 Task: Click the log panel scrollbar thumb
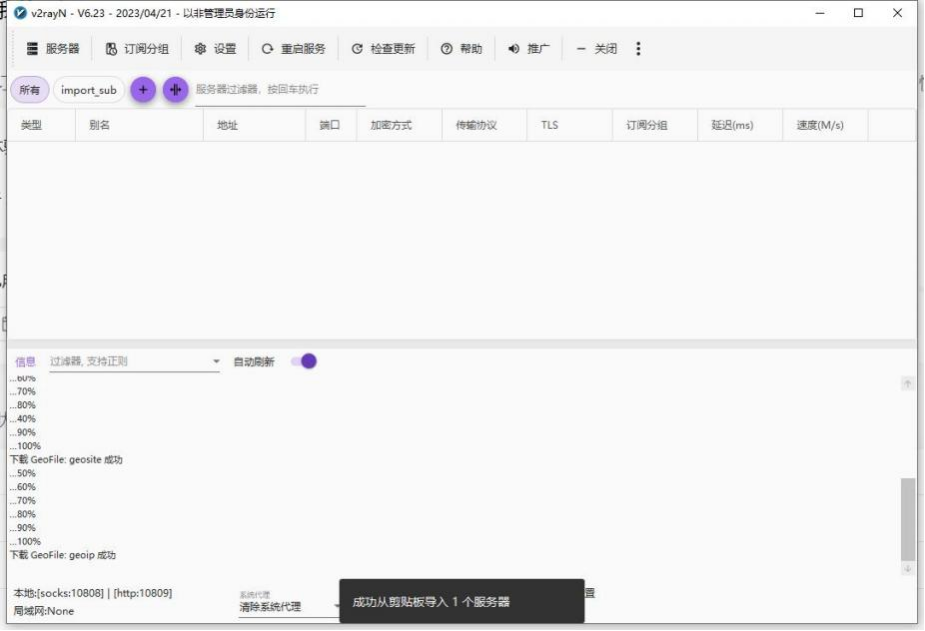pos(908,519)
